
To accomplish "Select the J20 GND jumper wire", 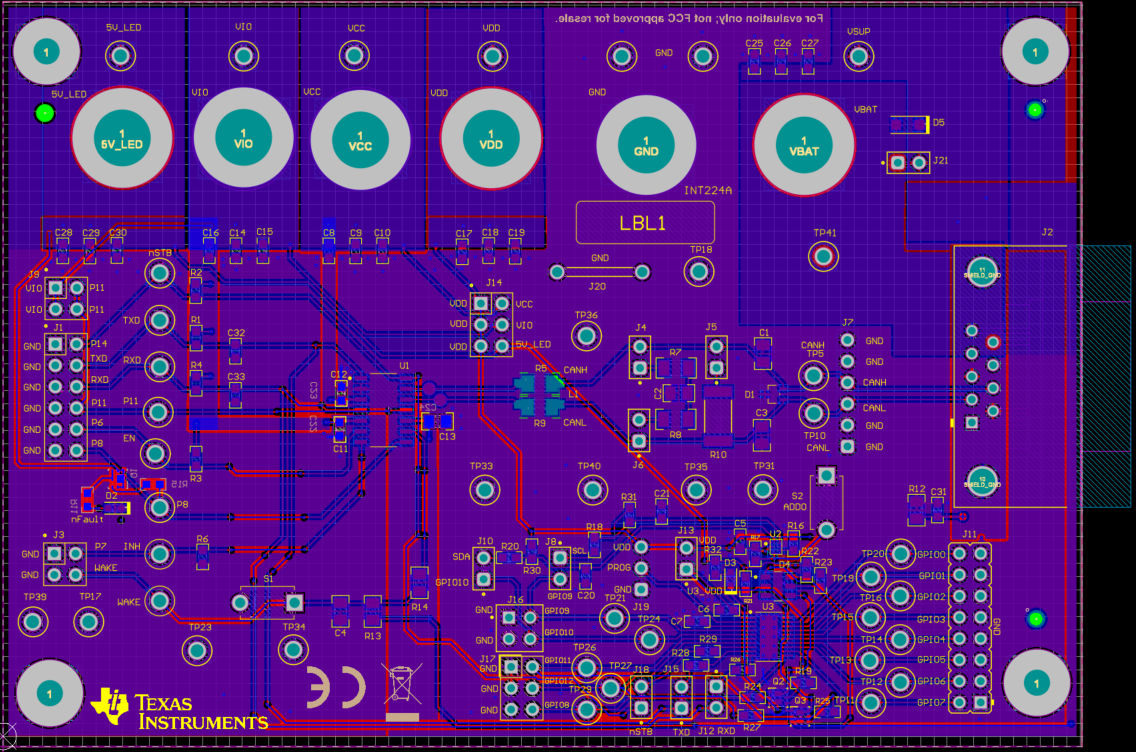I will pos(598,272).
